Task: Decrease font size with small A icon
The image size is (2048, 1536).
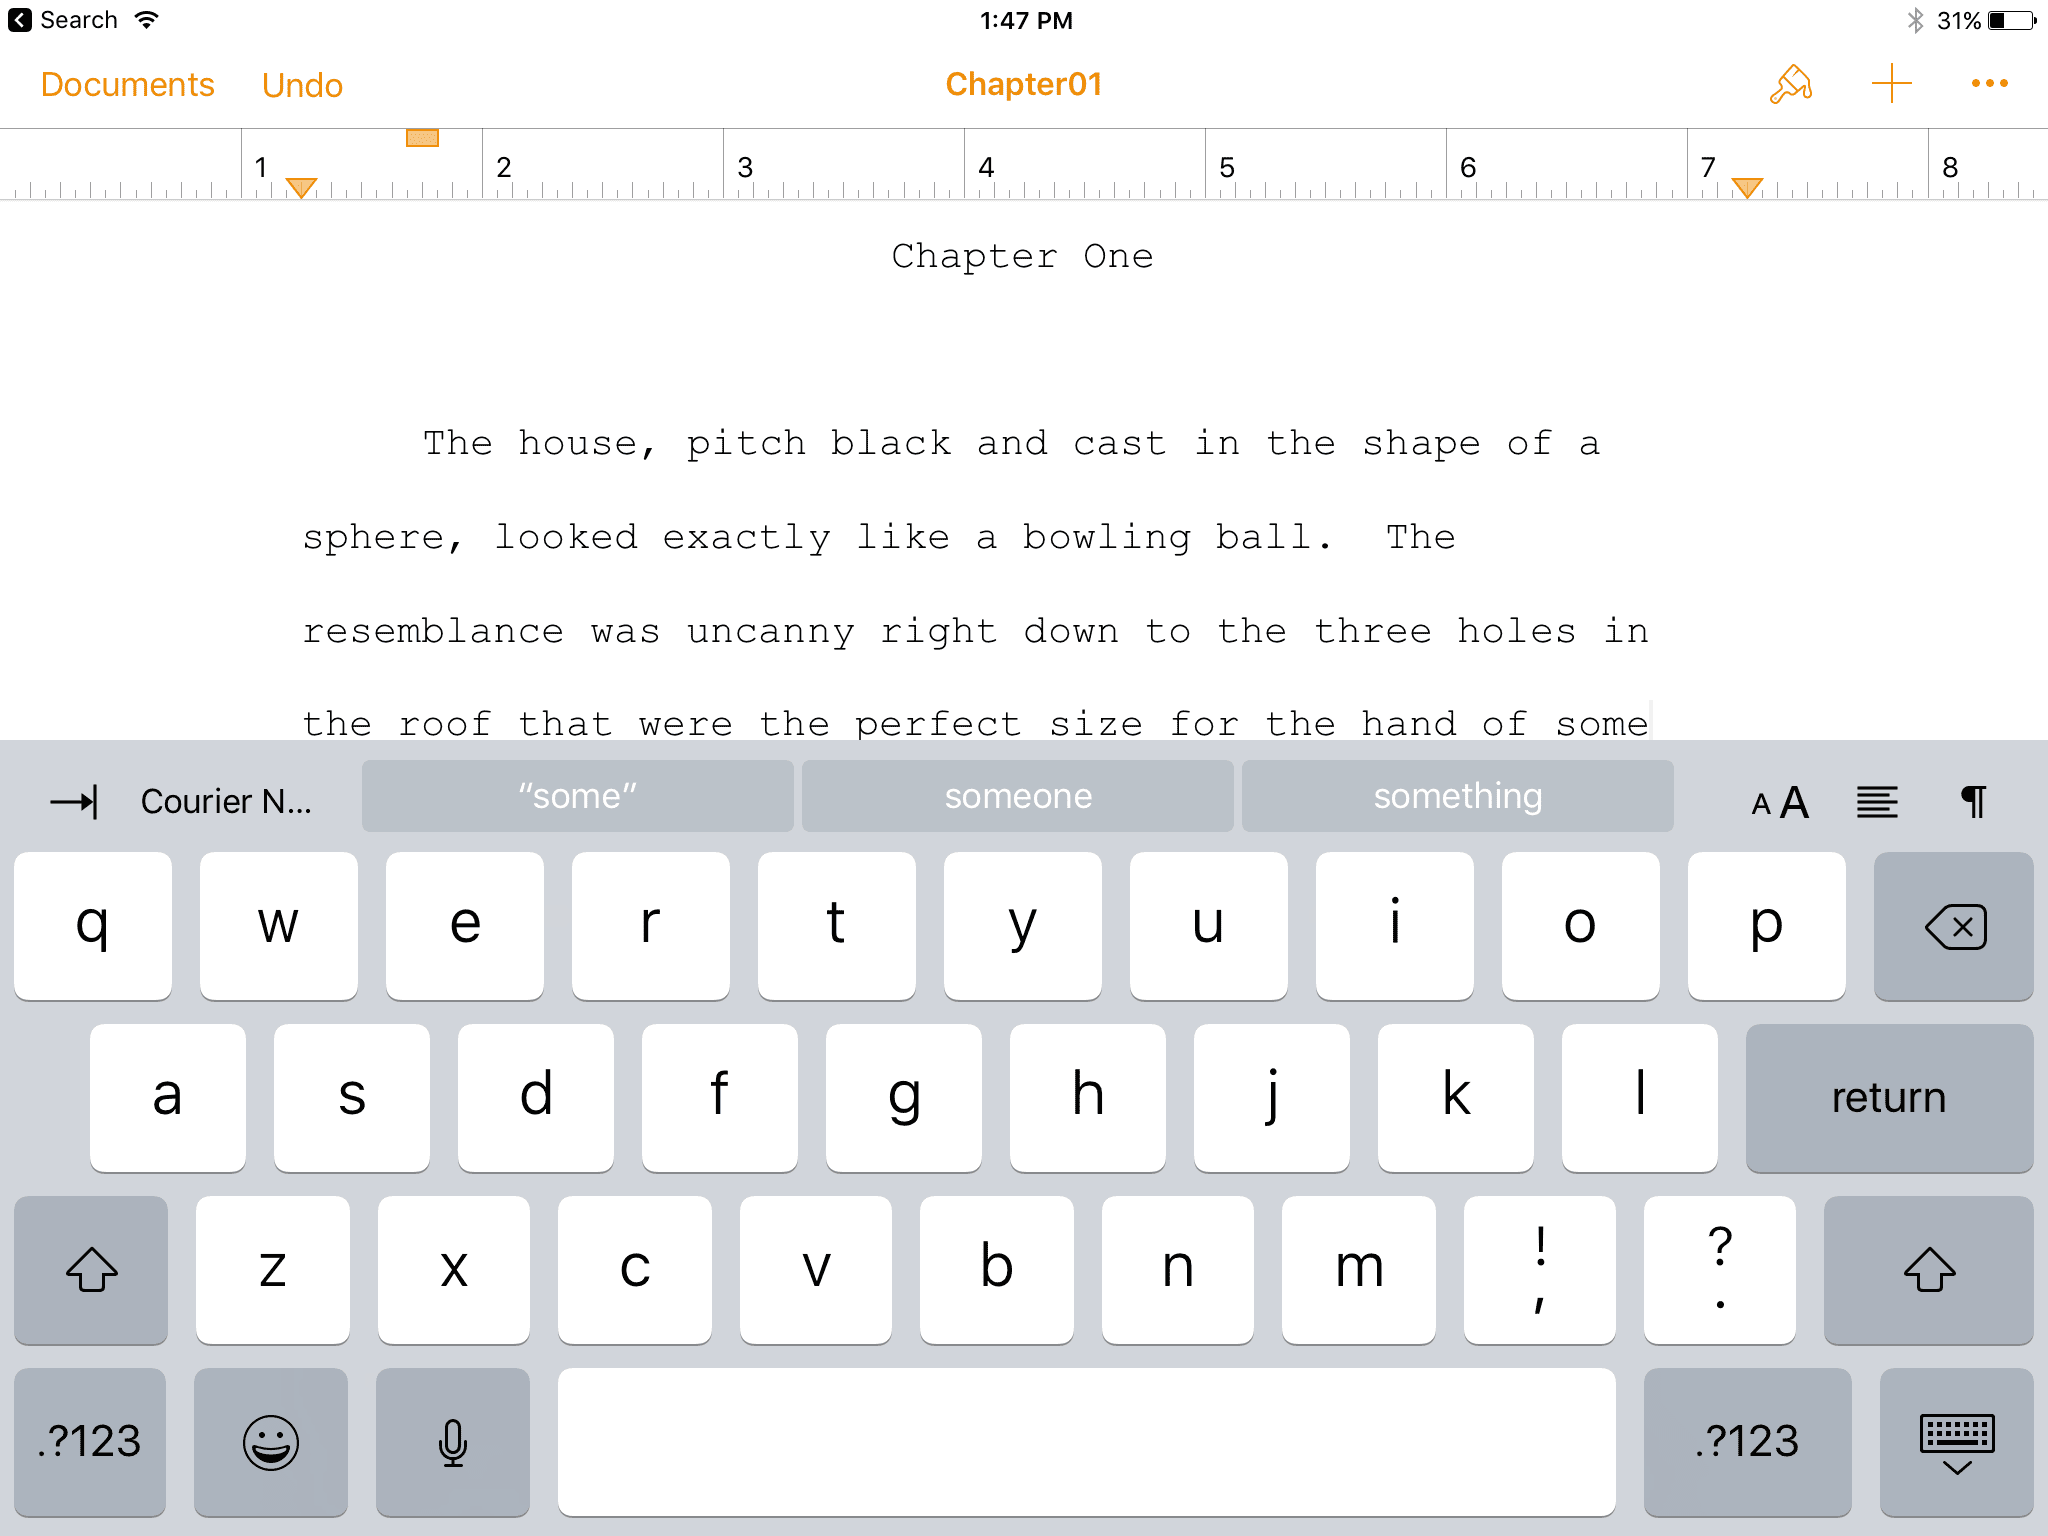Action: tap(1759, 795)
